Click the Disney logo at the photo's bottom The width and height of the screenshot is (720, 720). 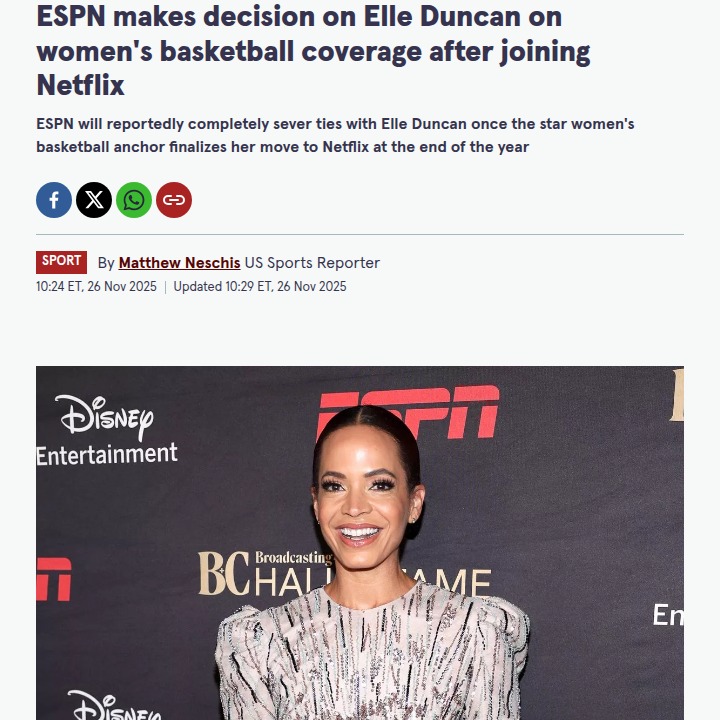(115, 705)
